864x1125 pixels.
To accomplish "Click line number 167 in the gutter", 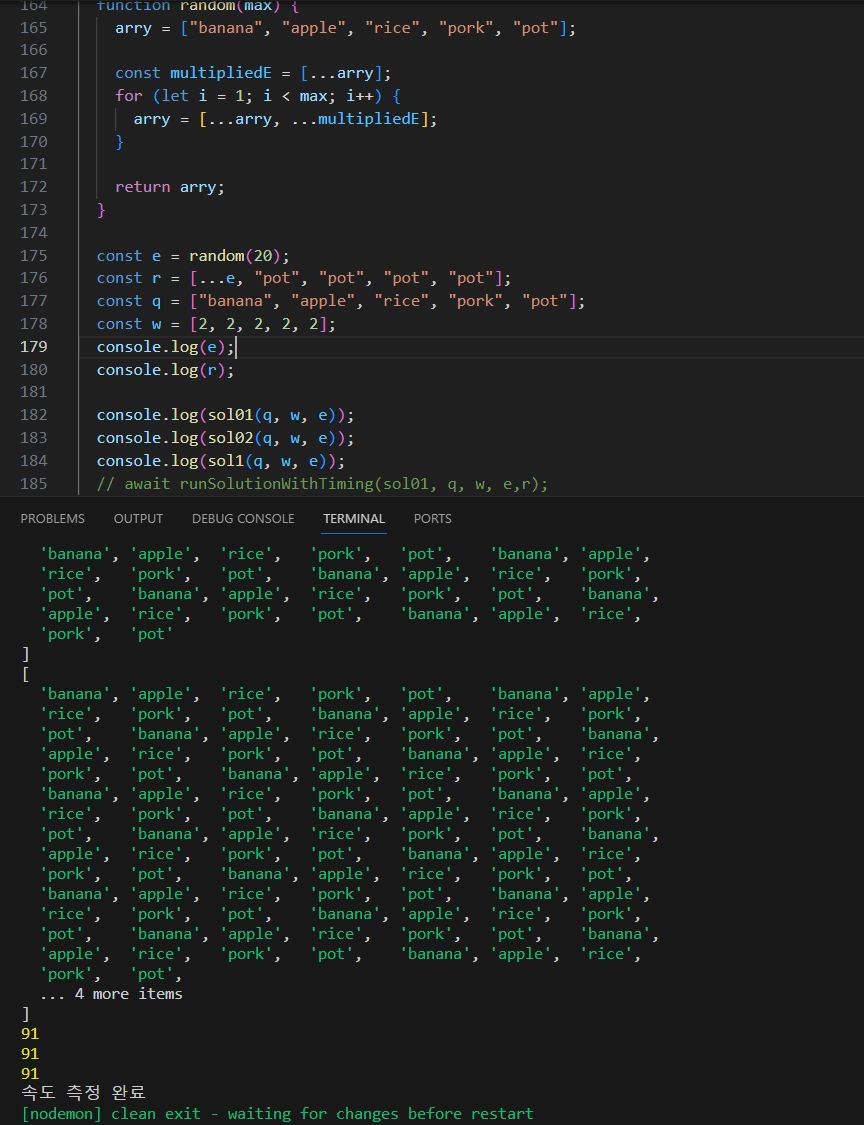I will coord(34,72).
